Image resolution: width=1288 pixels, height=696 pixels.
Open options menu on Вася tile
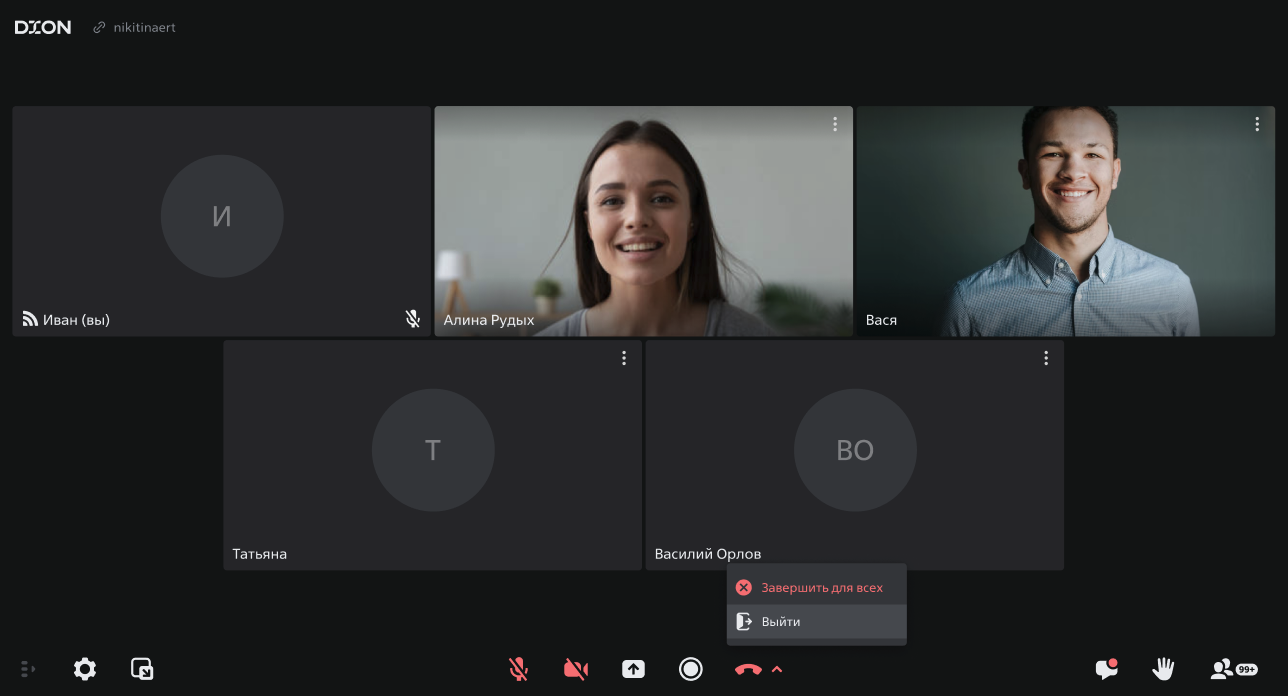coord(1257,124)
